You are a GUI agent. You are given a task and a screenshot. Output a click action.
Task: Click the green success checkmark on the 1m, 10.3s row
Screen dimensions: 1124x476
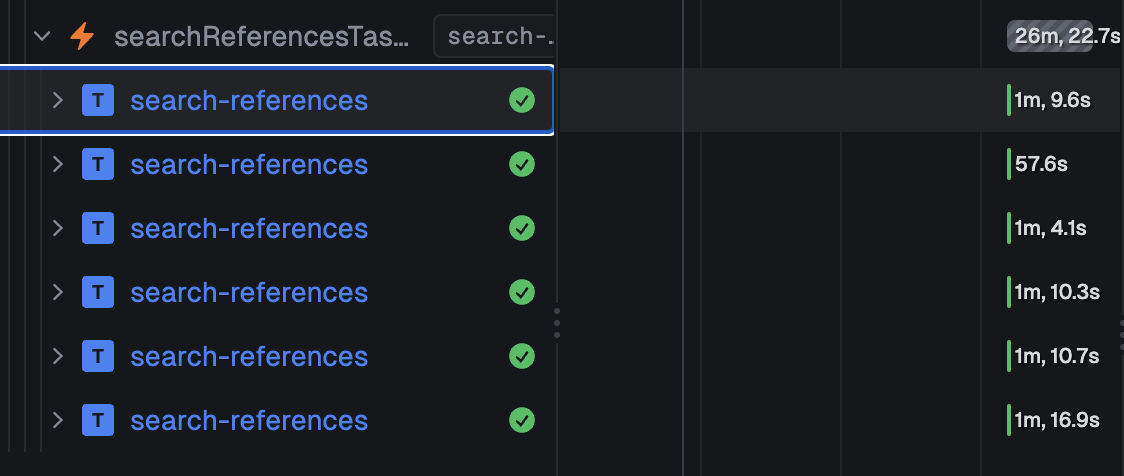coord(522,292)
